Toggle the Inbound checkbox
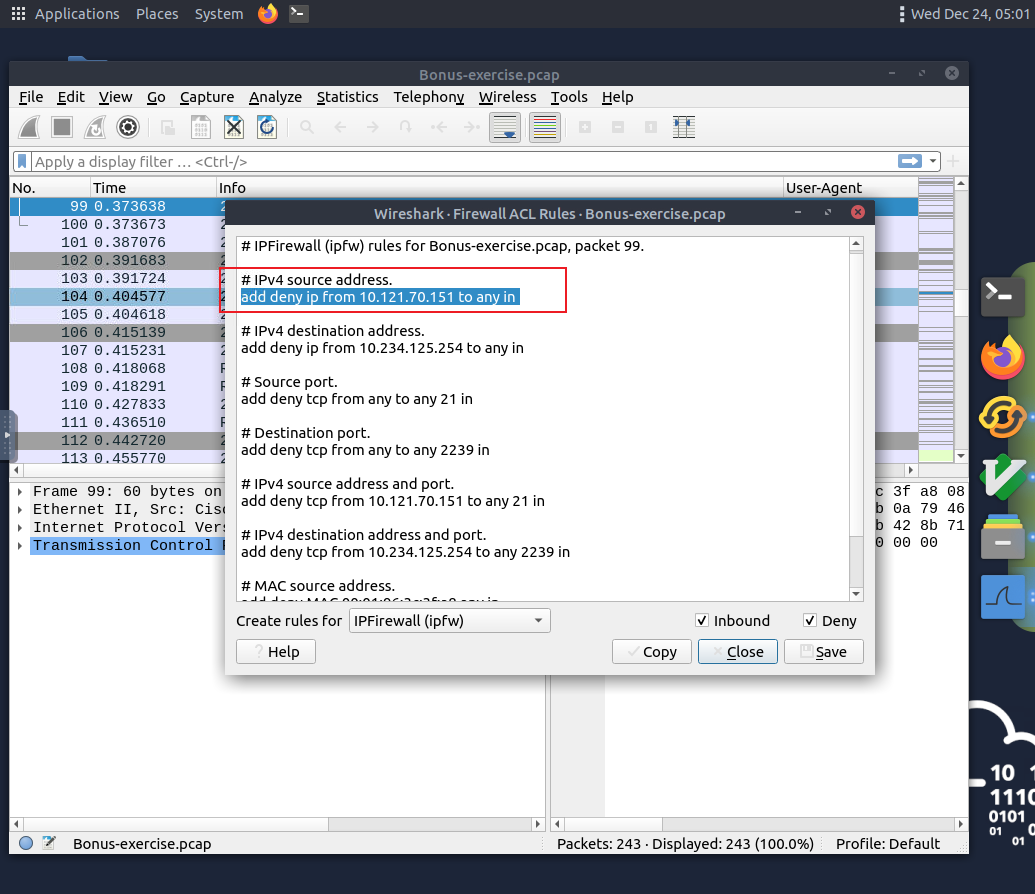The image size is (1035, 894). (x=702, y=621)
